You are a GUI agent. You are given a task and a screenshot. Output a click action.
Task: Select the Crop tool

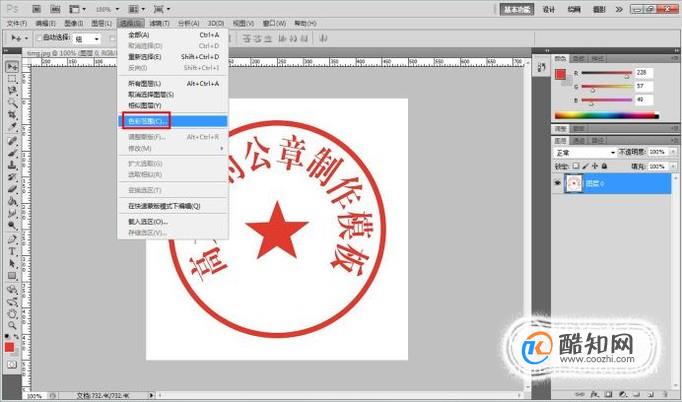click(12, 115)
